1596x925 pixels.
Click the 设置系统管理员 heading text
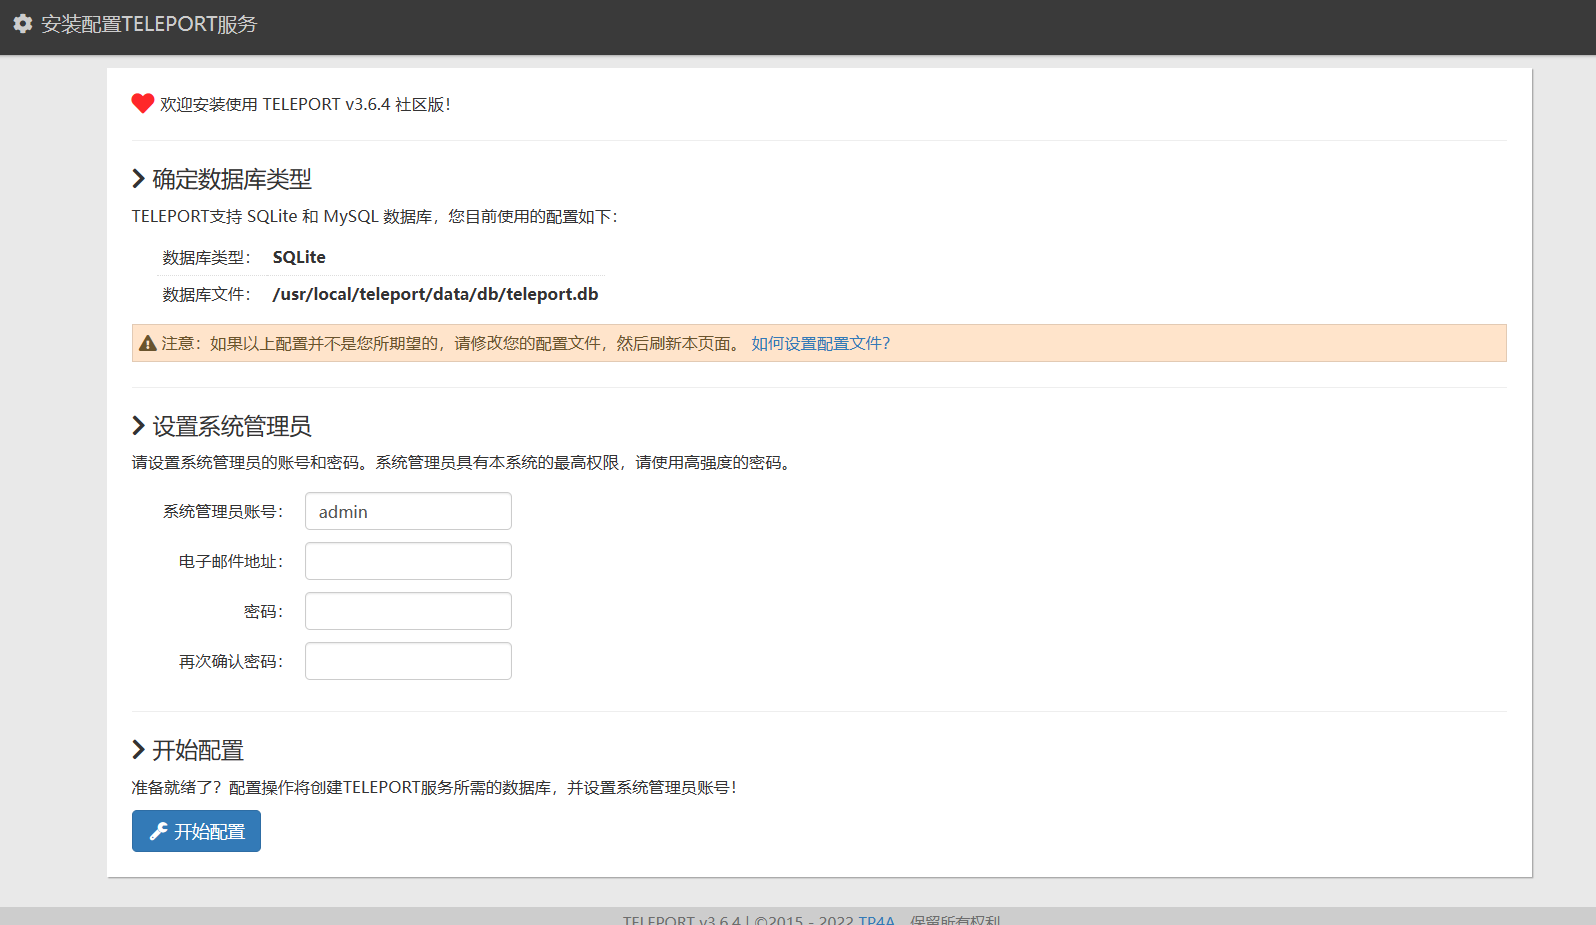[232, 426]
